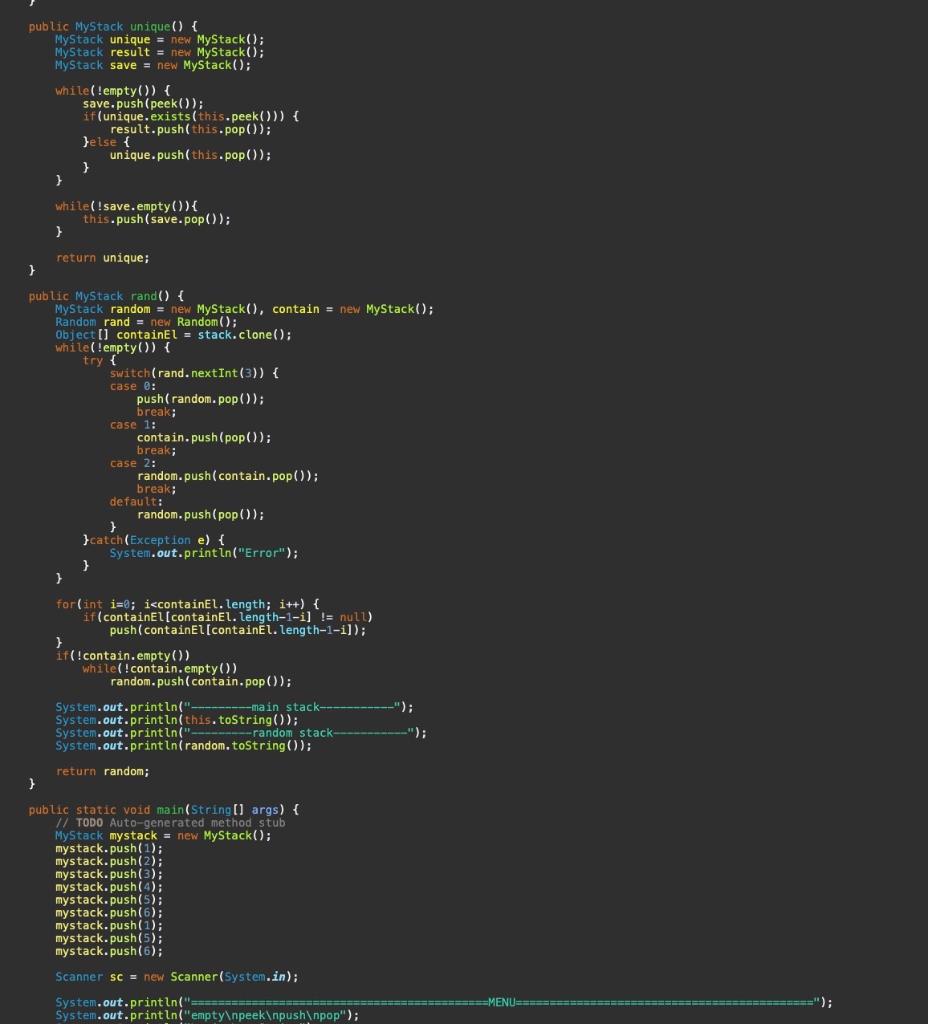Click the return random statement
This screenshot has width=928, height=1024.
[x=102, y=770]
